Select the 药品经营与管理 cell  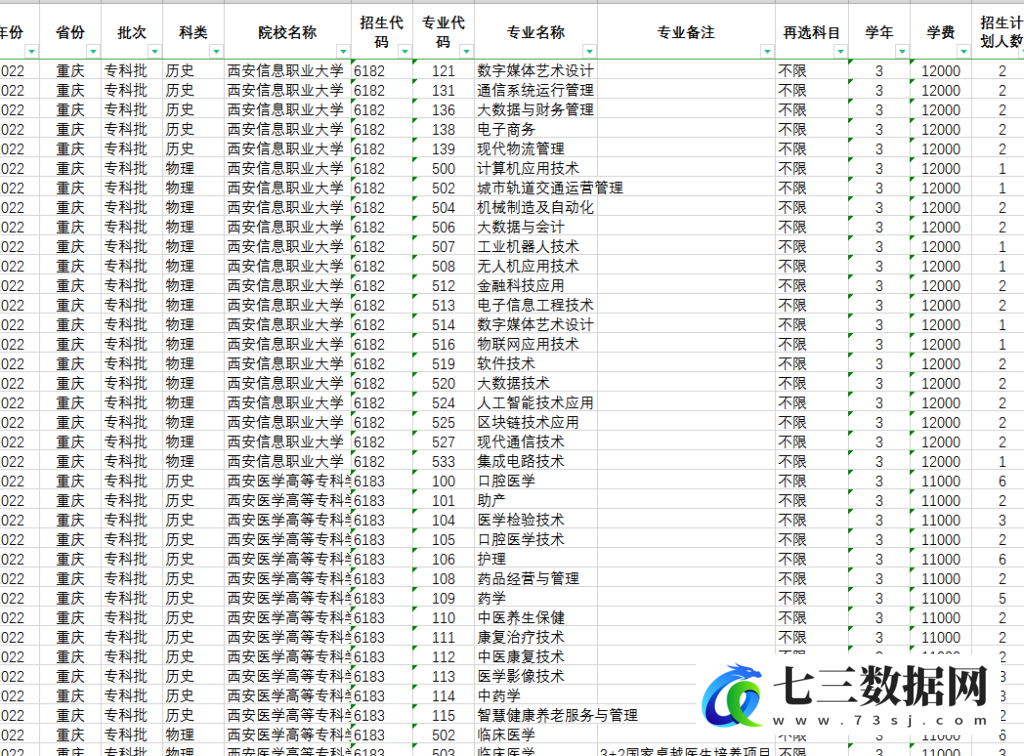pos(536,579)
